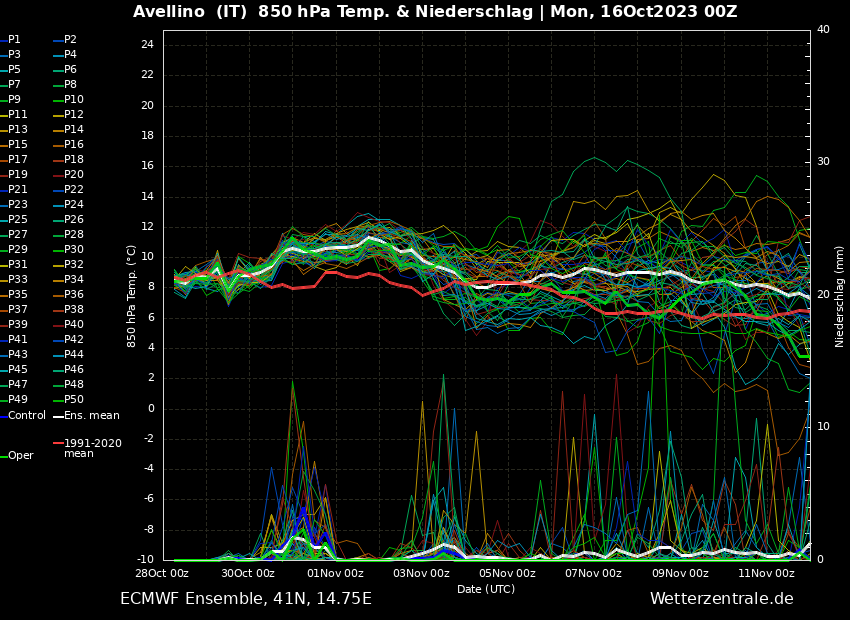The height and width of the screenshot is (620, 850).
Task: Click the 28Oct 00z date tick
Action: 162,573
